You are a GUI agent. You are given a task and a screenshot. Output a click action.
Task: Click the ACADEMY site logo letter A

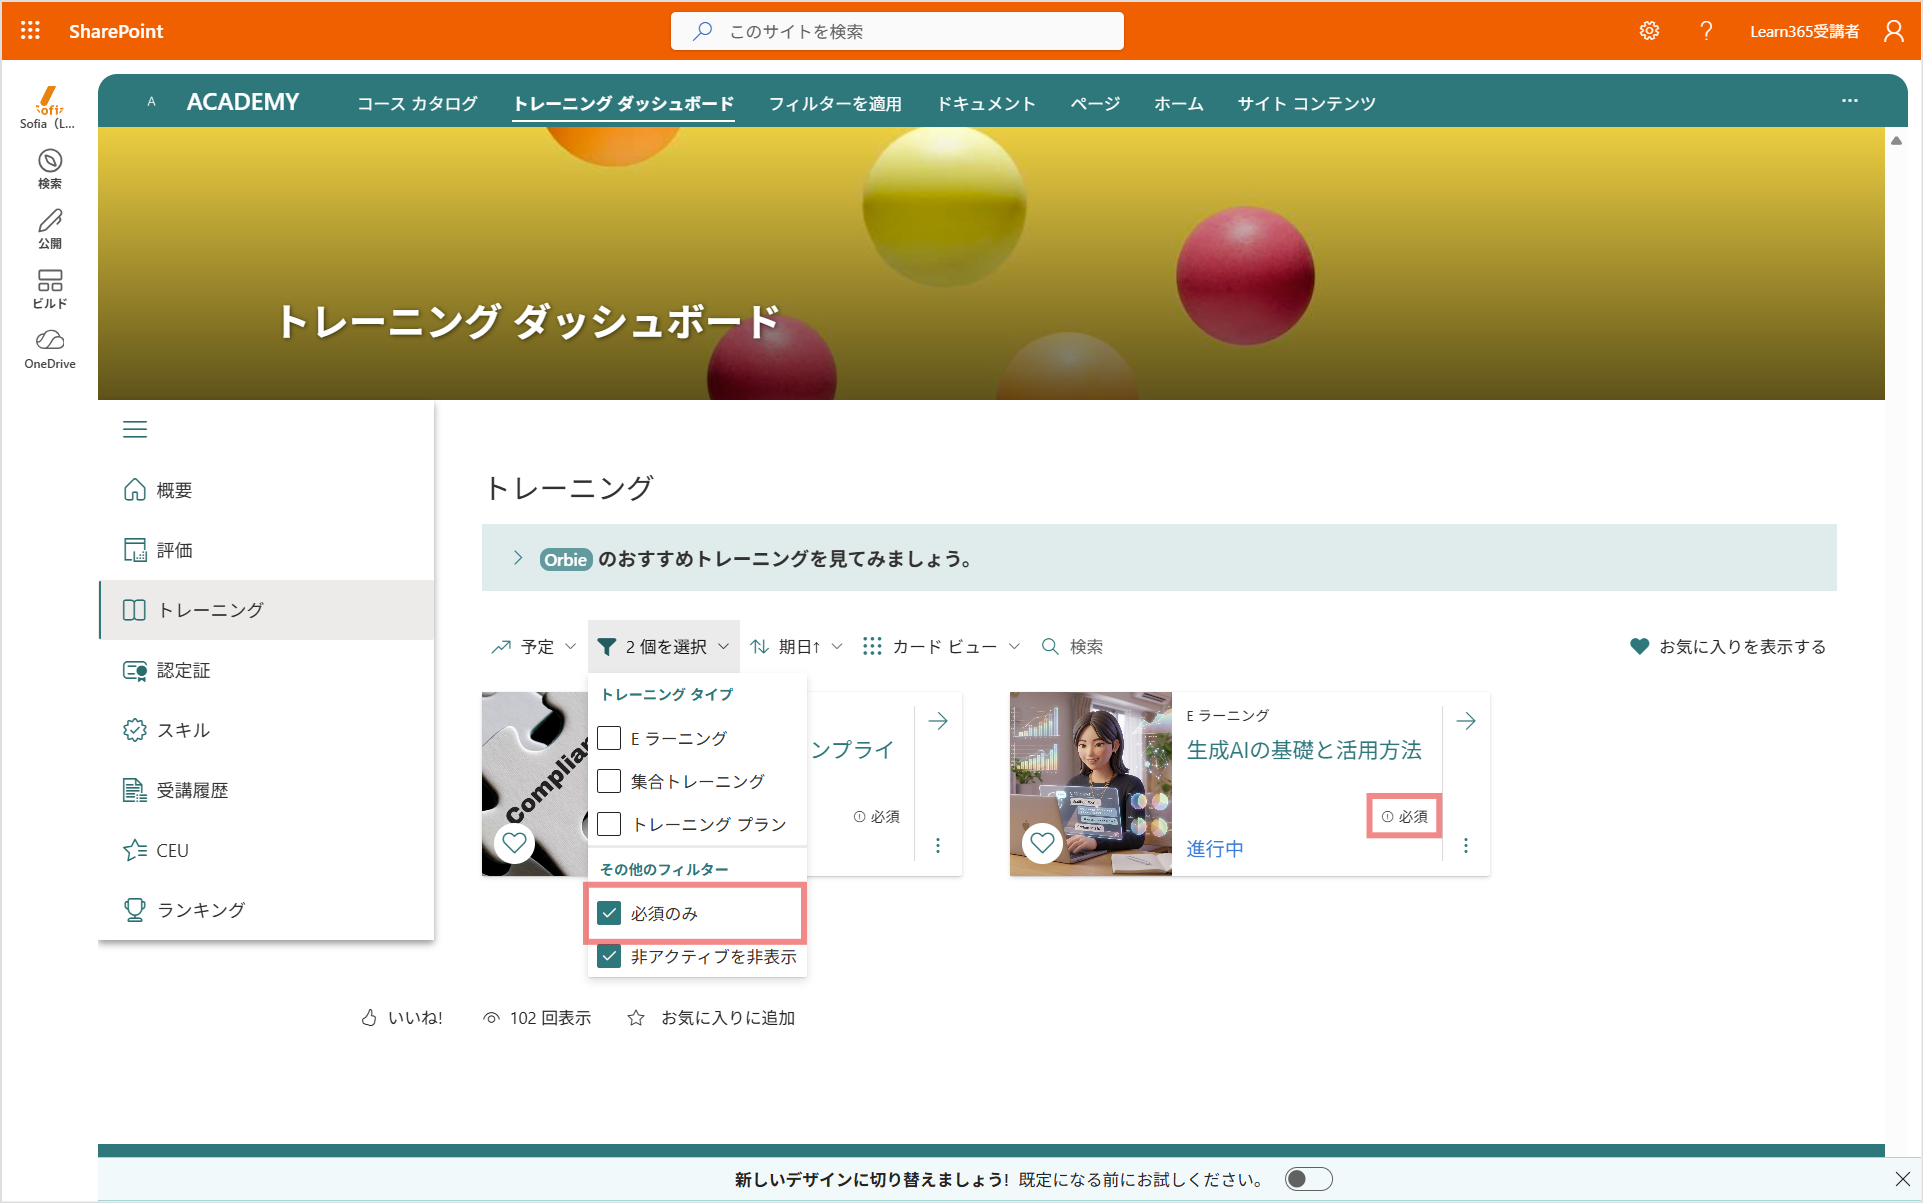point(151,101)
